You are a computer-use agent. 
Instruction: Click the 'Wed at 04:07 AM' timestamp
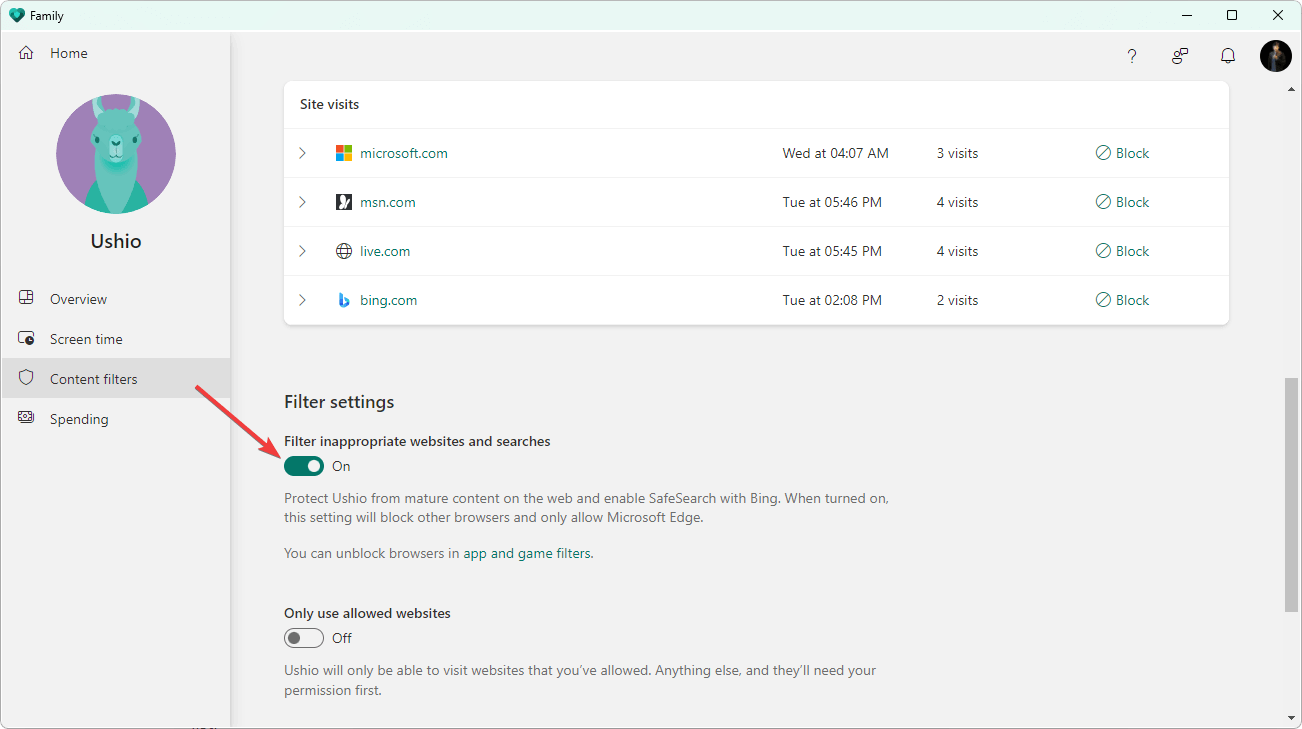pyautogui.click(x=835, y=153)
